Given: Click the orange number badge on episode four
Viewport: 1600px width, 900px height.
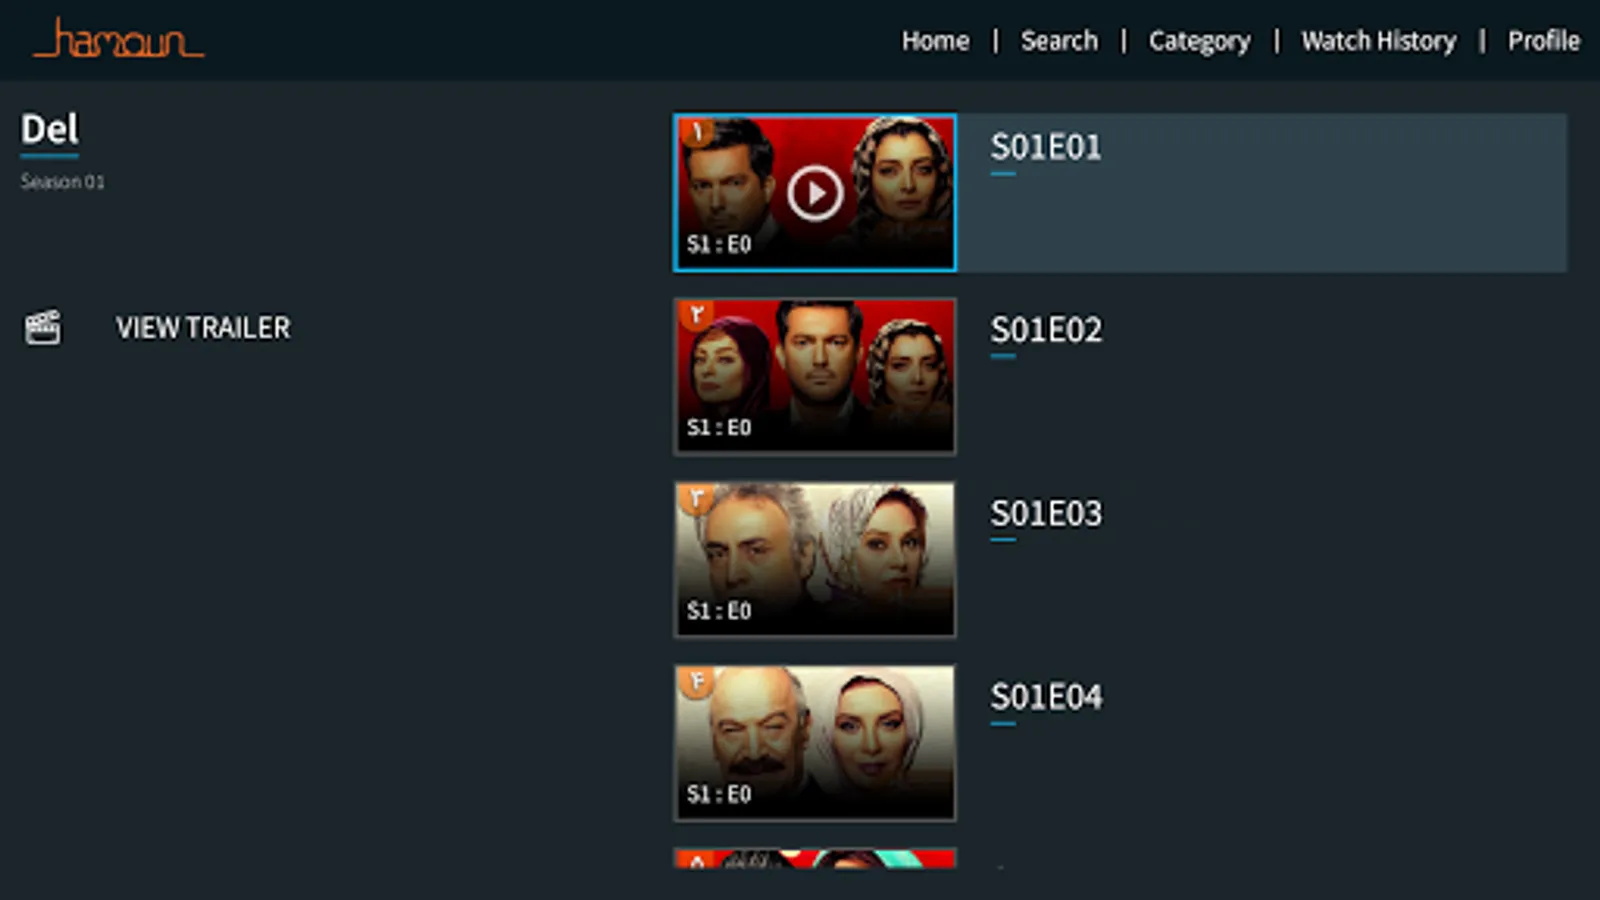Looking at the screenshot, I should (x=696, y=682).
